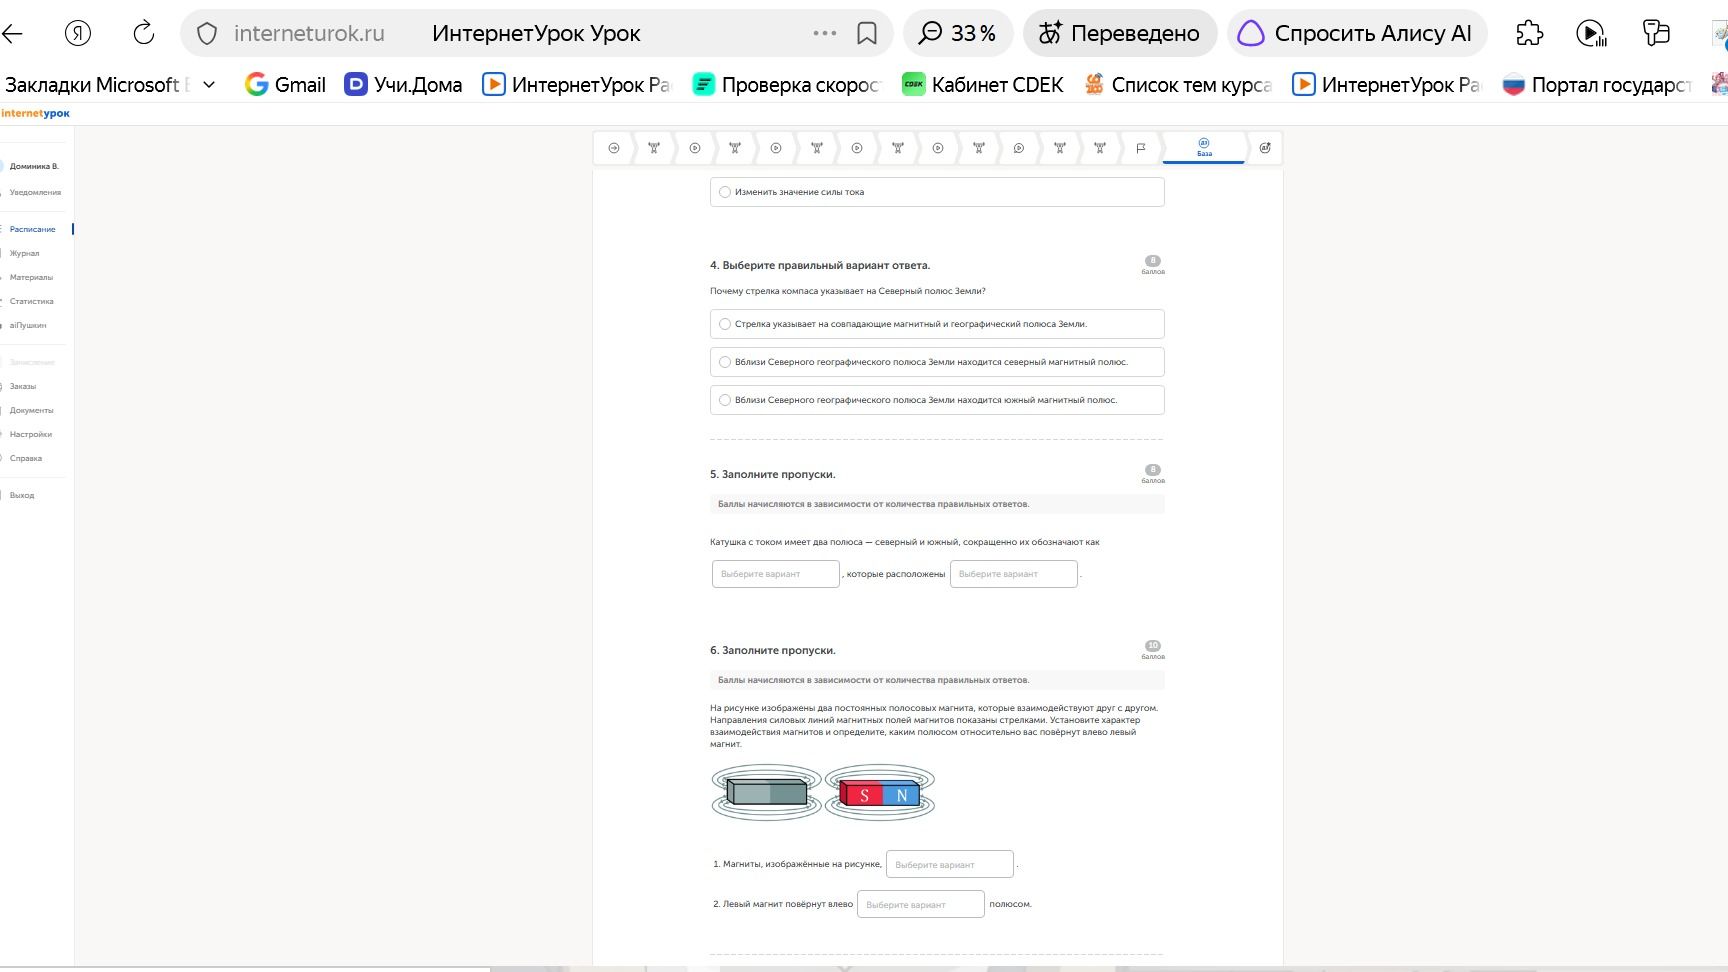The width and height of the screenshot is (1728, 972).
Task: Switch to the База lesson tab
Action: [1204, 148]
